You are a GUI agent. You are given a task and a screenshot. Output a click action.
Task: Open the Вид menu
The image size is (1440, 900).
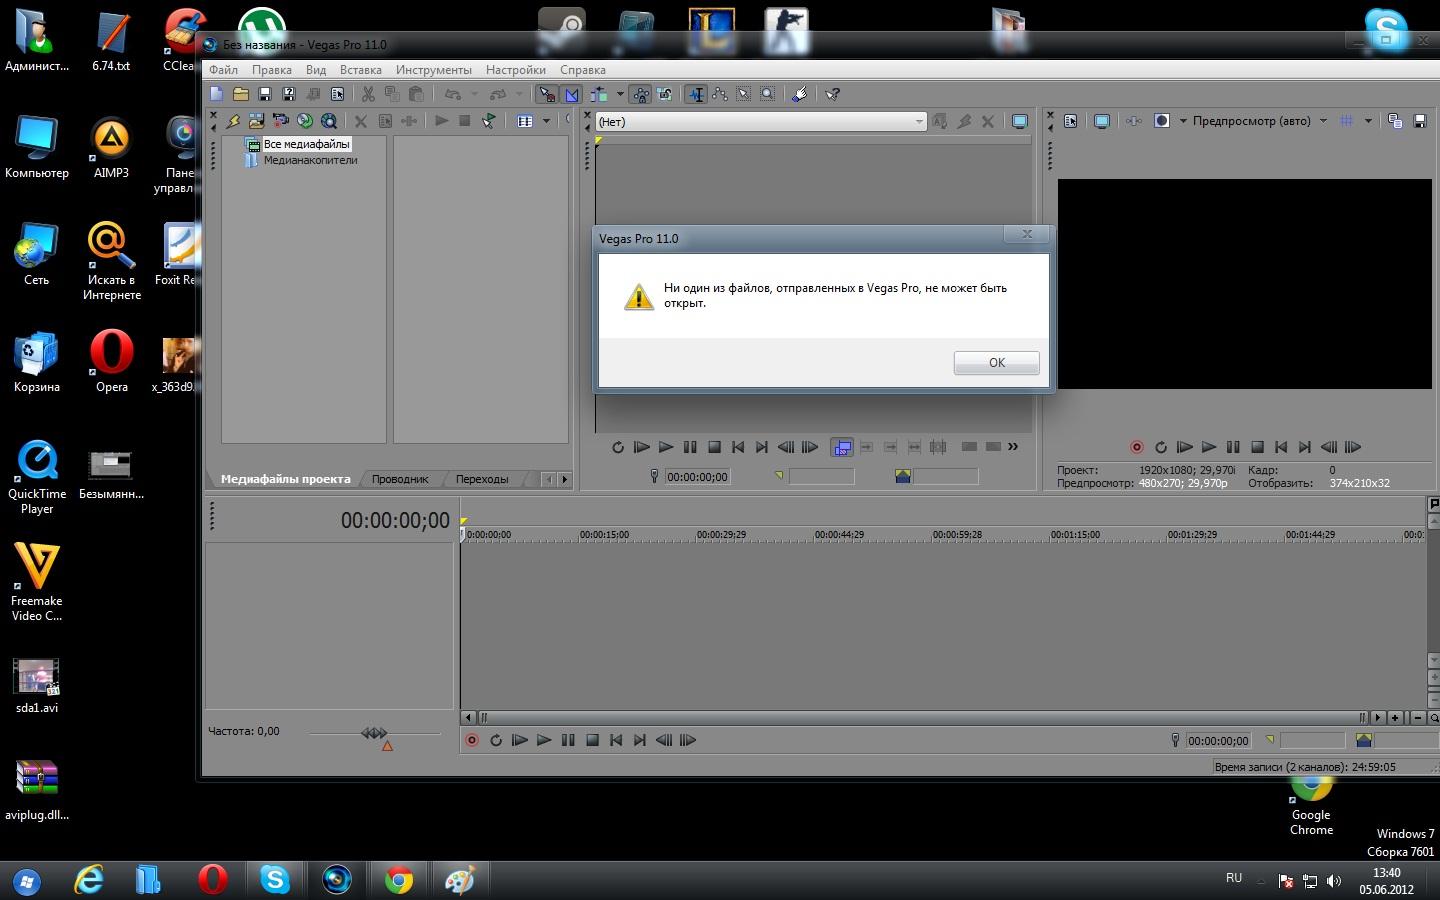(316, 70)
